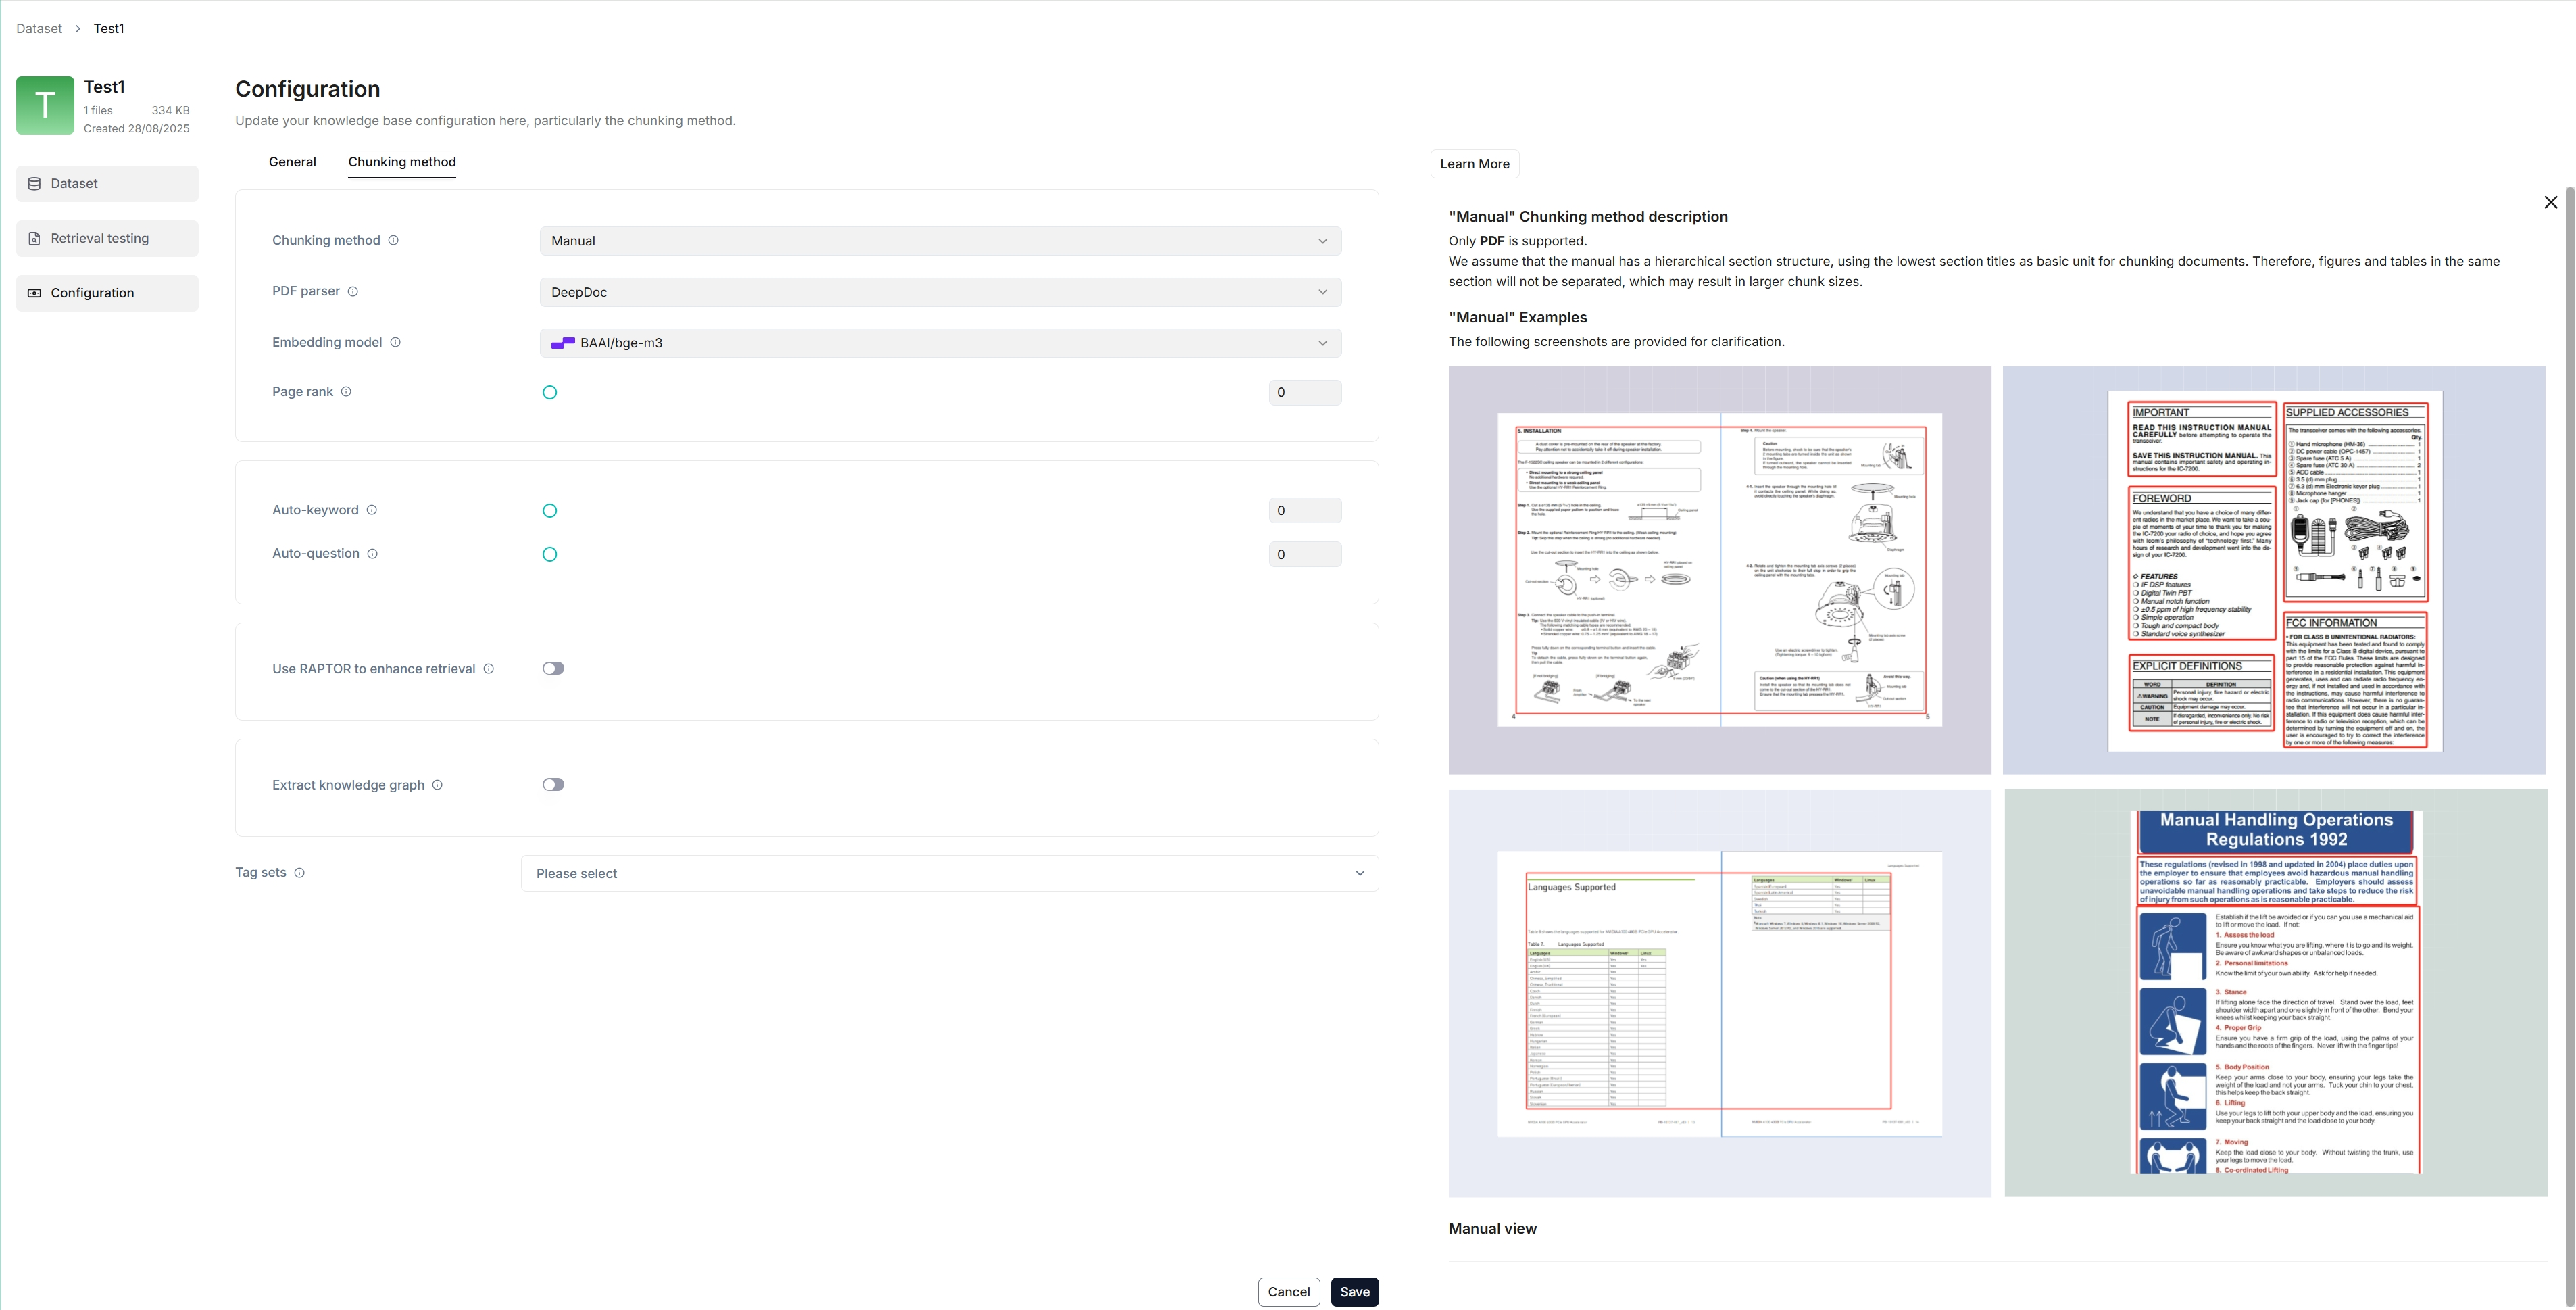Click the Auto-keyword number input field
The height and width of the screenshot is (1310, 2576).
[1304, 511]
